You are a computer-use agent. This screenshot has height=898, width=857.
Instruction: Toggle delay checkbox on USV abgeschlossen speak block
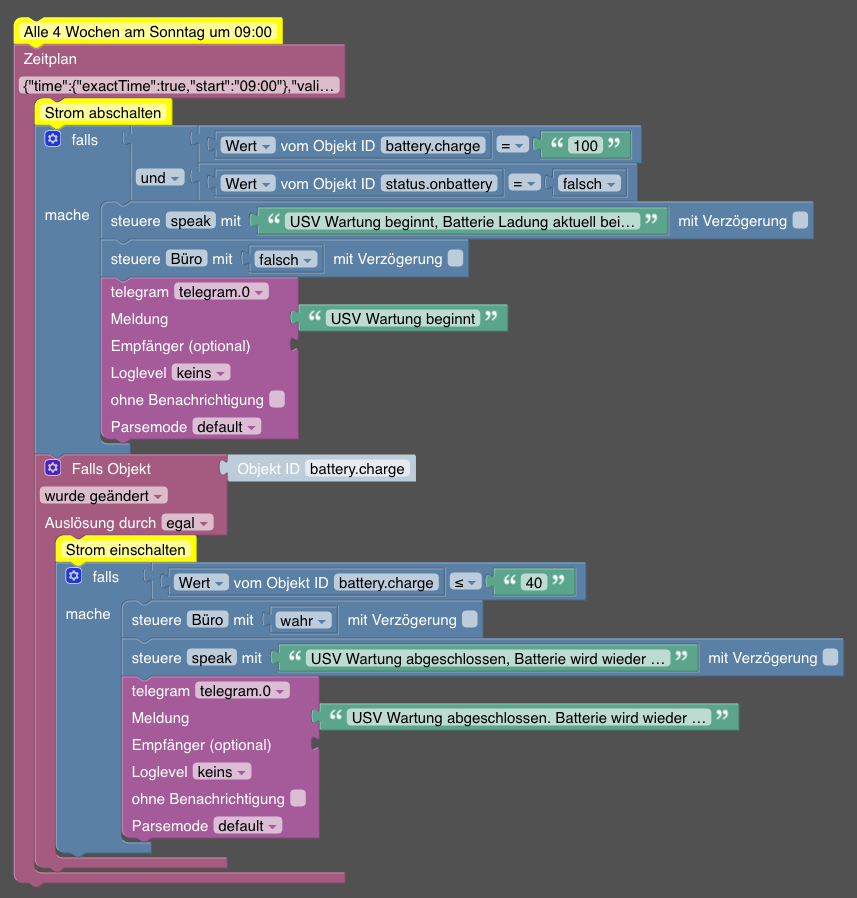(830, 657)
